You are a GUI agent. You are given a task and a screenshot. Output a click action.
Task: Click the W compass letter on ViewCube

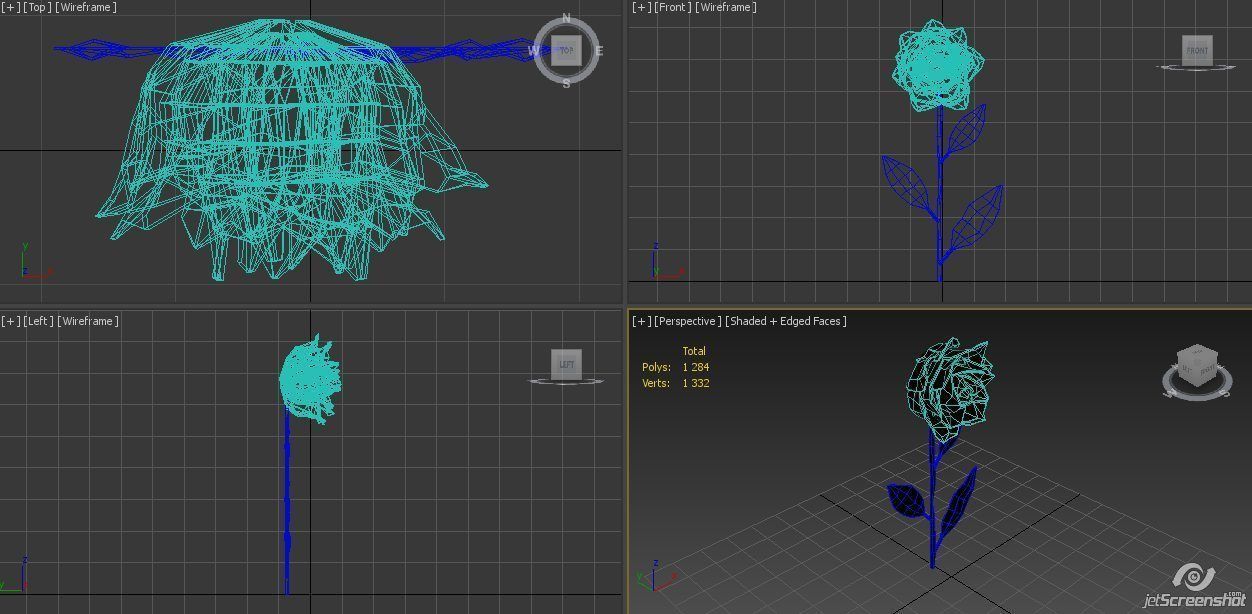click(534, 50)
